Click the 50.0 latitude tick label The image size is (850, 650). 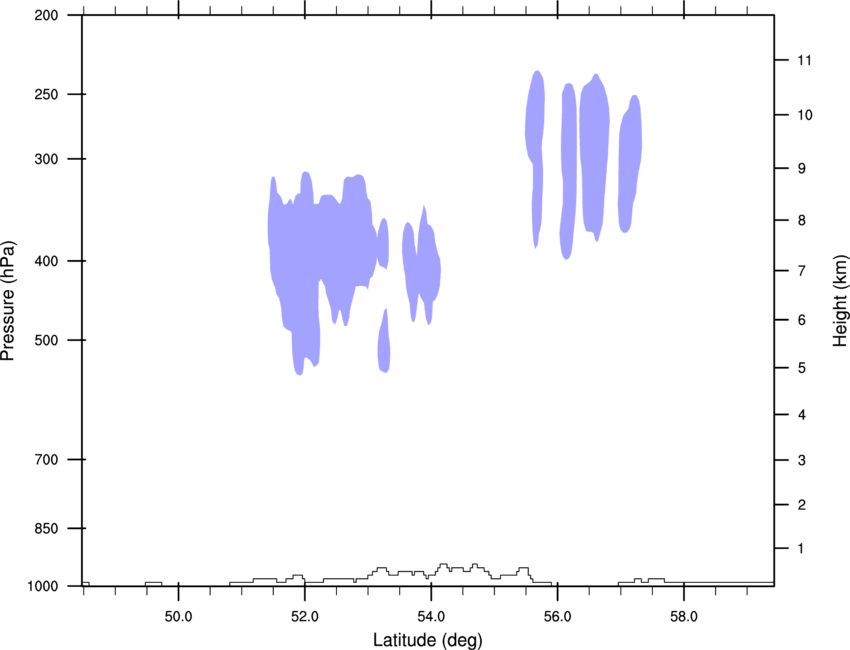[x=178, y=617]
